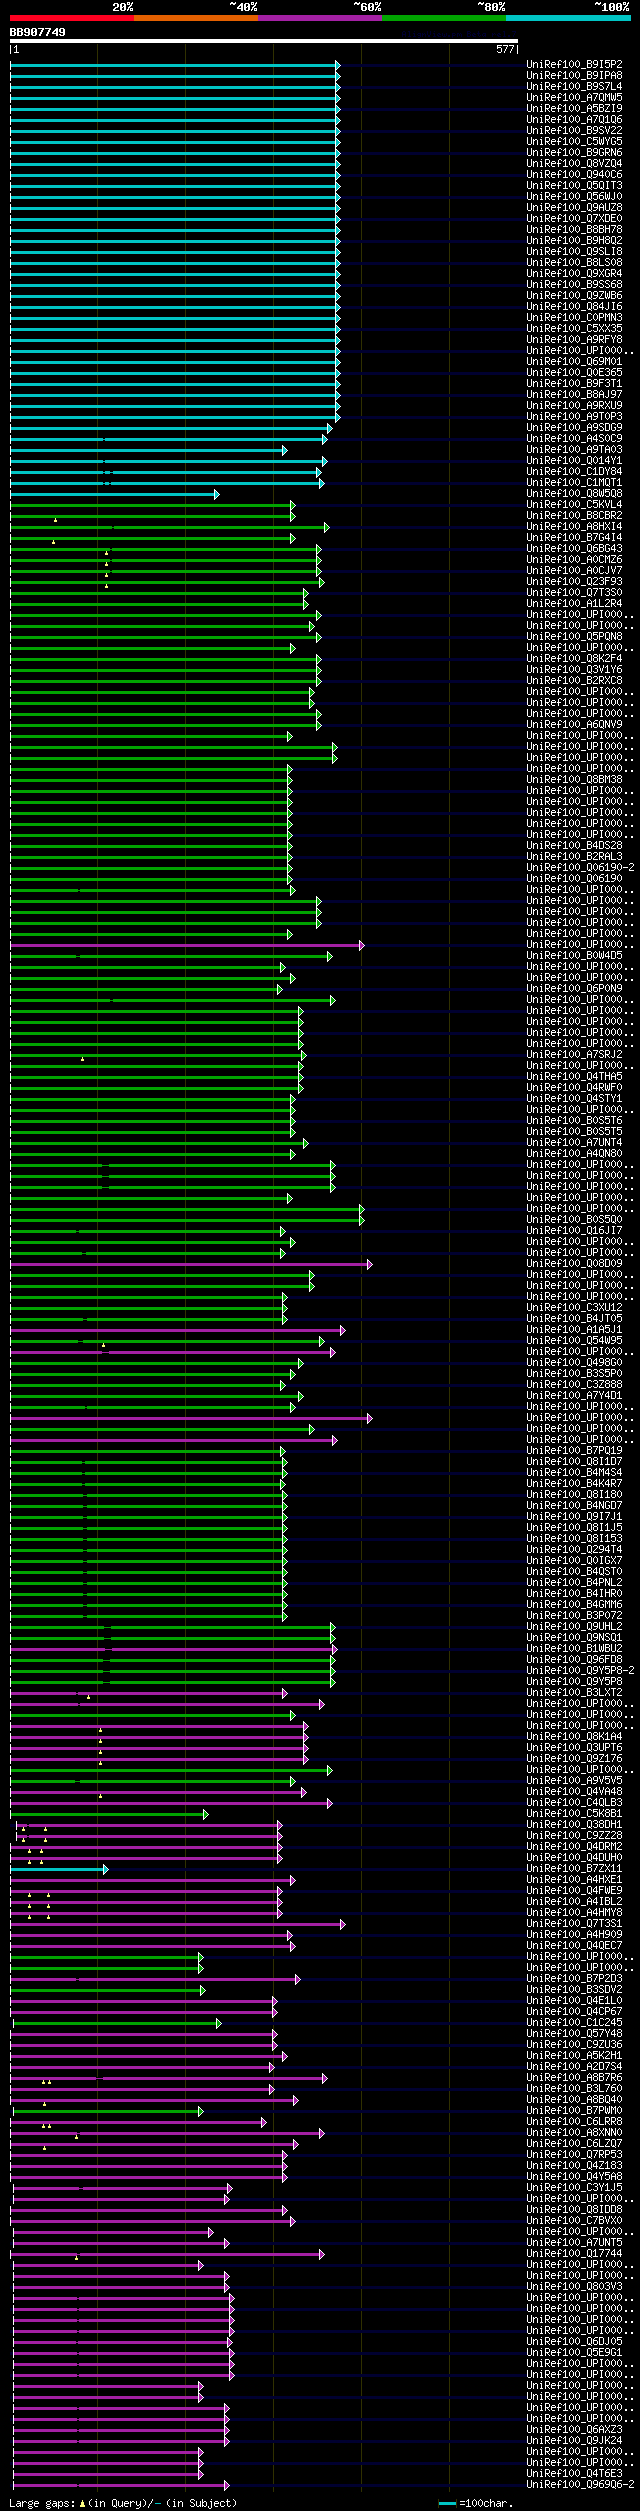
Task: Select the UniRef100_Q84JI6 label
Action: point(574,306)
